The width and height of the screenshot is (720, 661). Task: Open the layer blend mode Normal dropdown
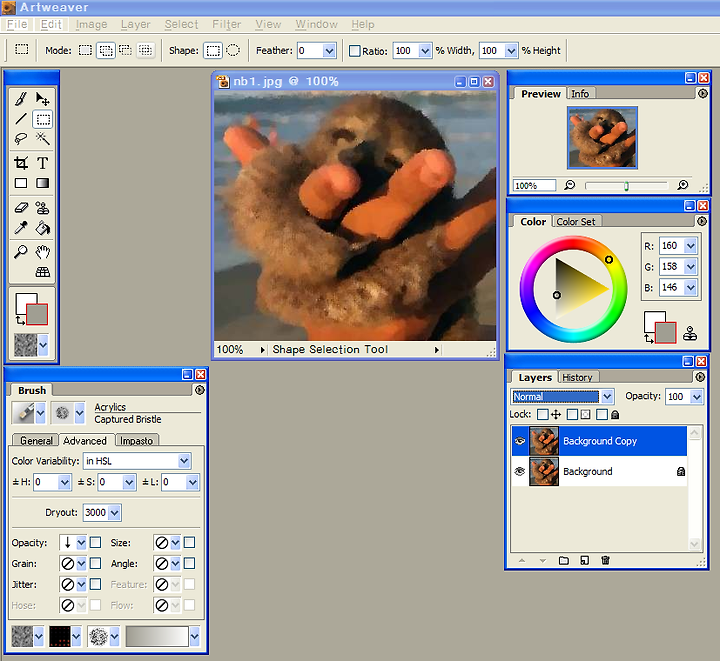pos(608,397)
